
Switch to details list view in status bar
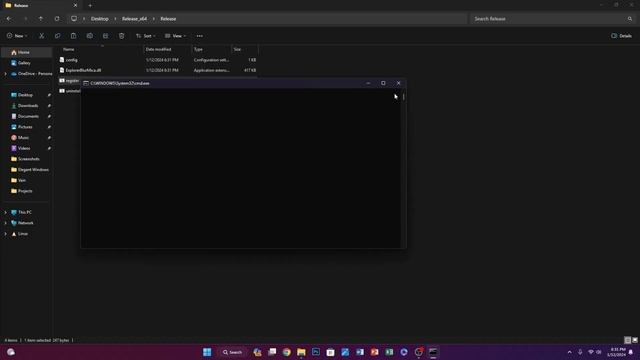pos(628,340)
